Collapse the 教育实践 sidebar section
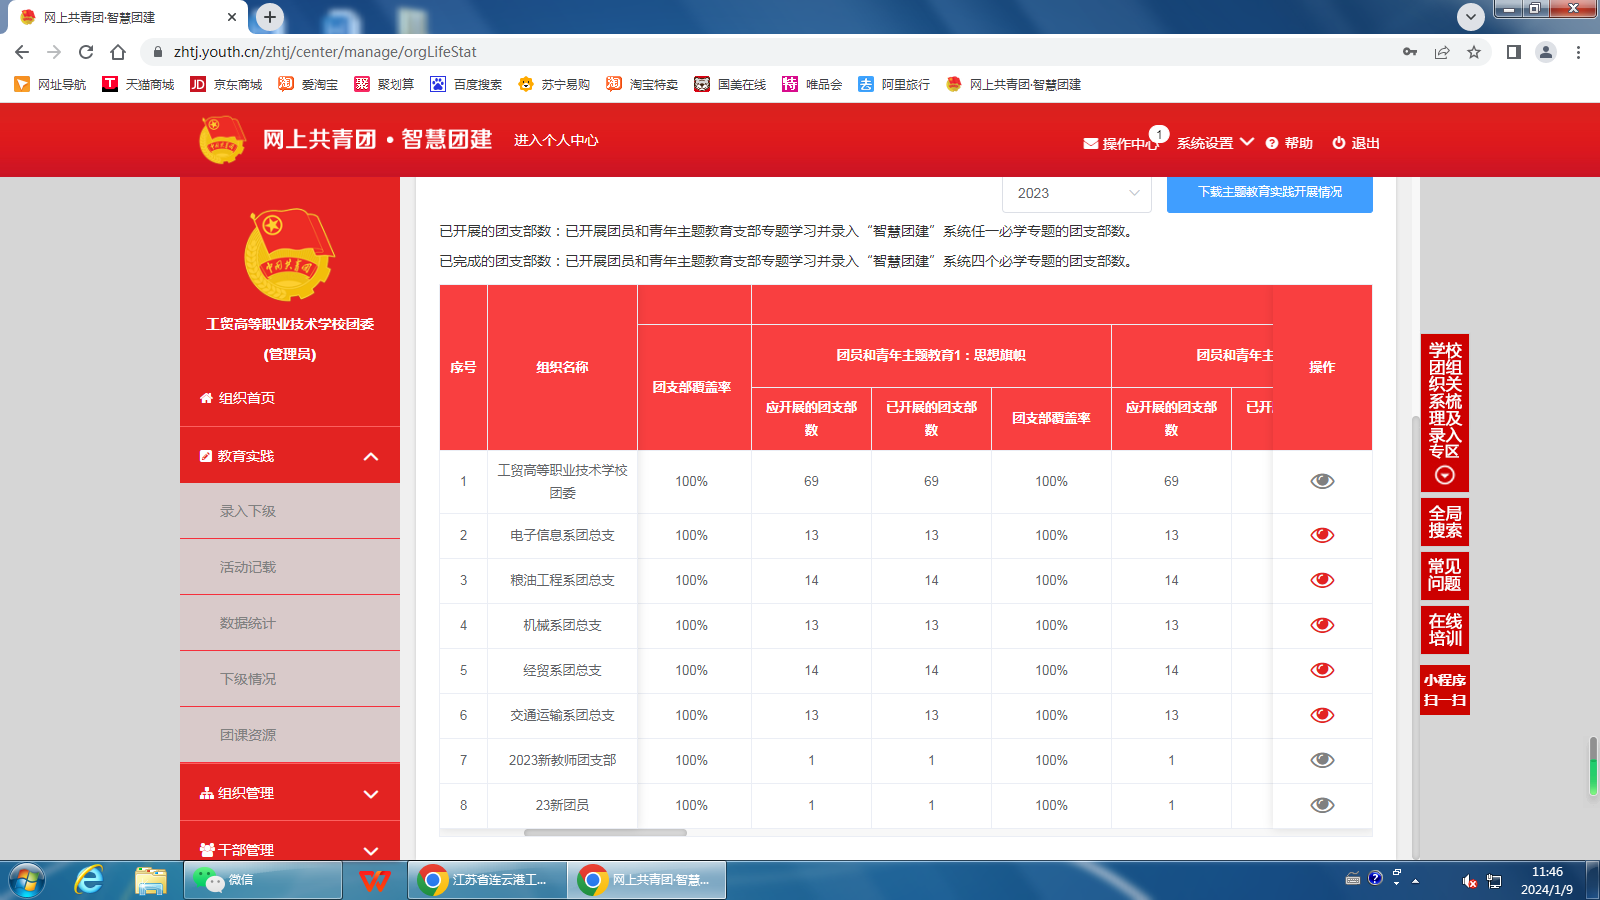Image resolution: width=1600 pixels, height=900 pixels. pyautogui.click(x=371, y=456)
